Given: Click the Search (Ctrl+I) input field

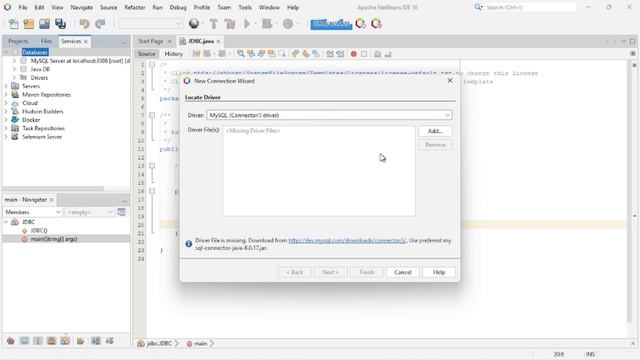Looking at the screenshot, I should (530, 7).
